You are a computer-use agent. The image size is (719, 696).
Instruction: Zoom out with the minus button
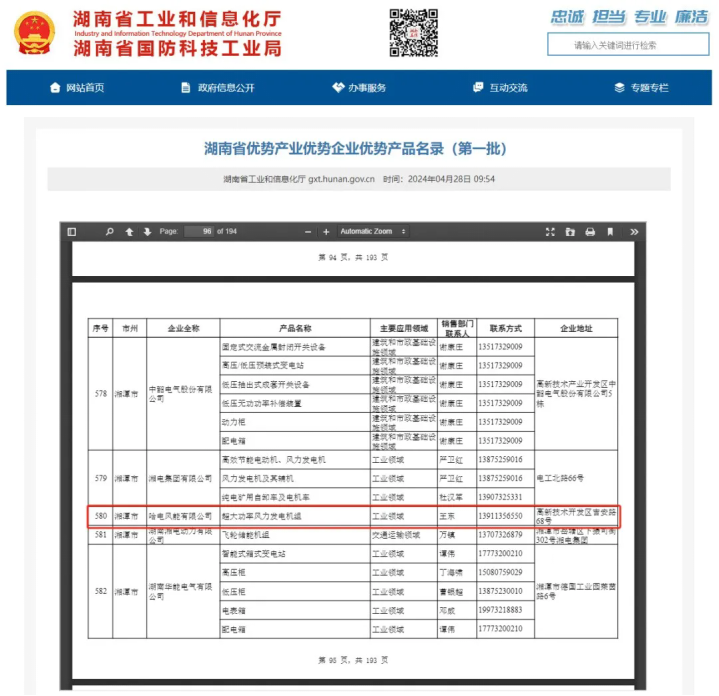308,232
